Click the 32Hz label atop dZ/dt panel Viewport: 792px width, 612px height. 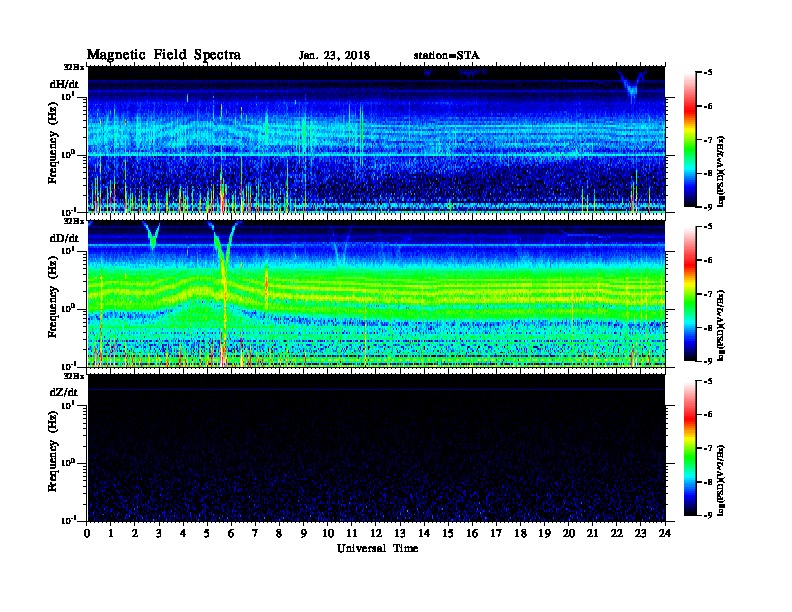tap(74, 376)
